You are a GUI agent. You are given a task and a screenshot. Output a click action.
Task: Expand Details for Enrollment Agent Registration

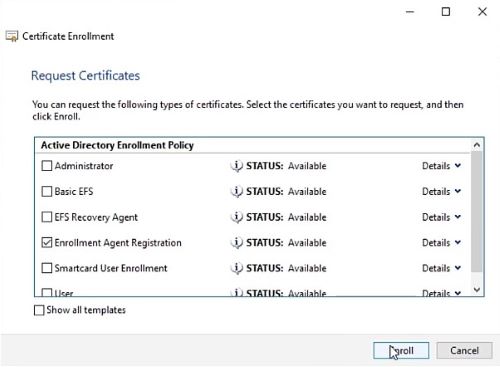point(441,242)
